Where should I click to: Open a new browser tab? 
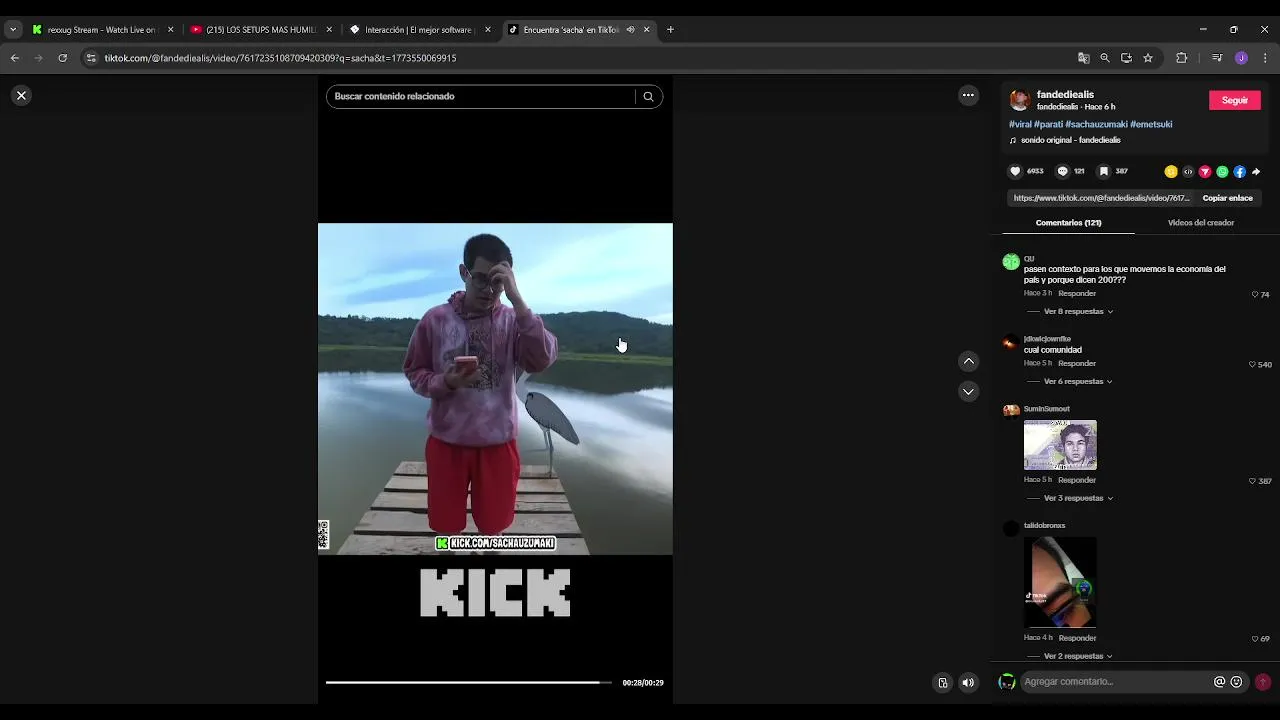(670, 30)
